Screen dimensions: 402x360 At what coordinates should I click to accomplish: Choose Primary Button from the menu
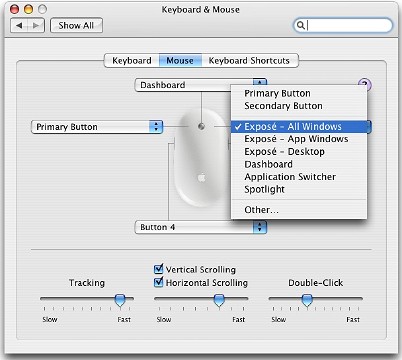tap(299, 93)
